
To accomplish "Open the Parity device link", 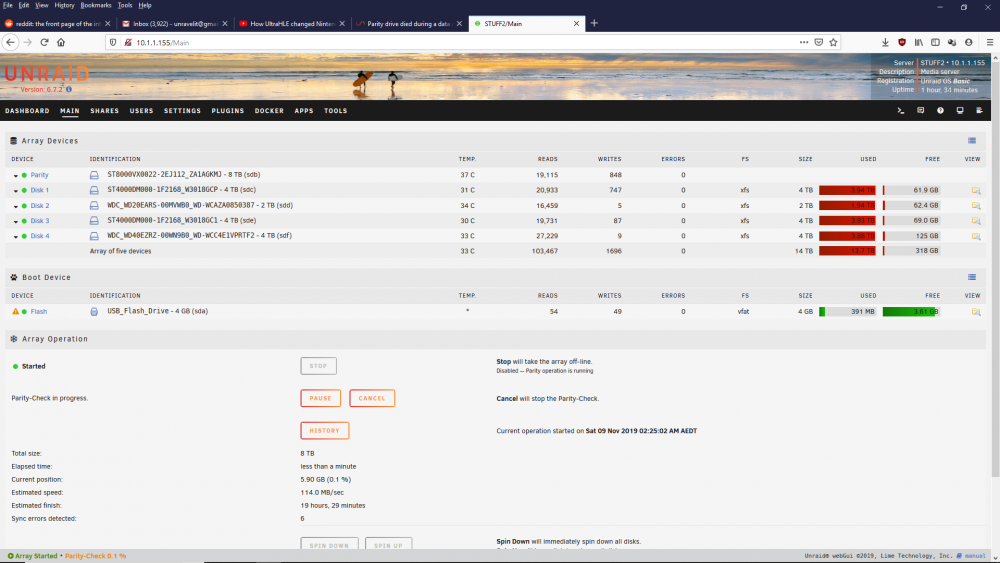I will coord(40,175).
